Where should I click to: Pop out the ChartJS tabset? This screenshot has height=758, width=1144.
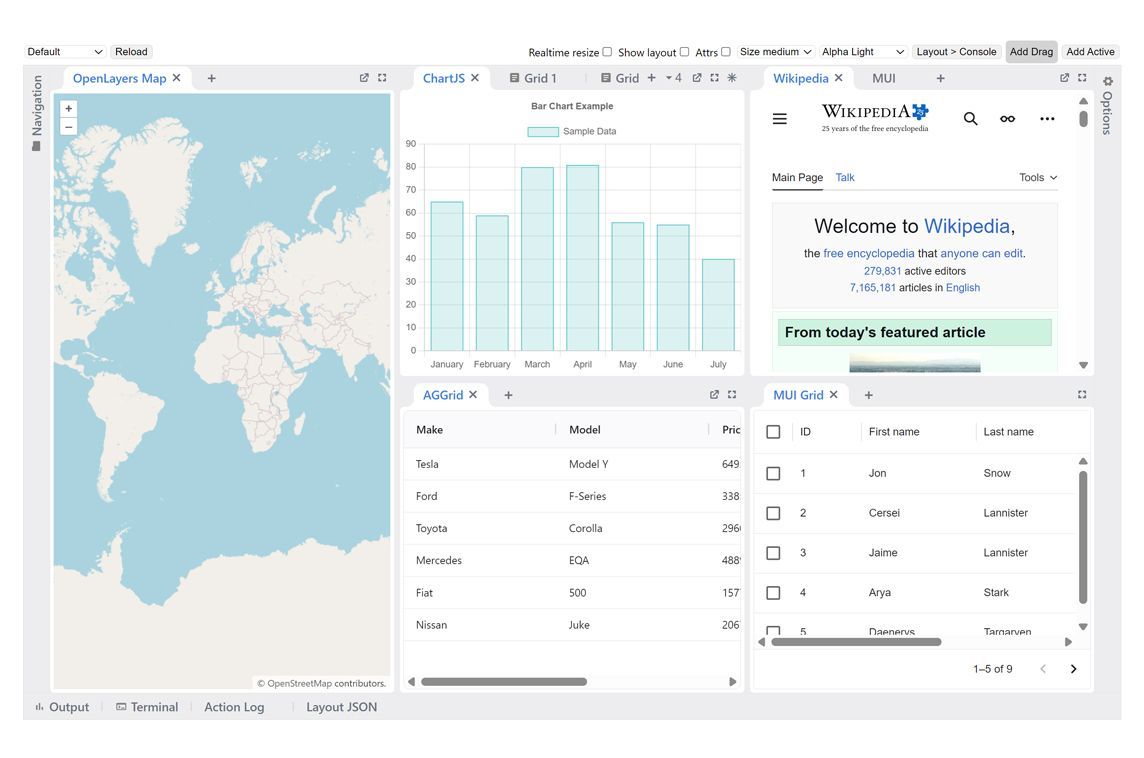pos(697,77)
